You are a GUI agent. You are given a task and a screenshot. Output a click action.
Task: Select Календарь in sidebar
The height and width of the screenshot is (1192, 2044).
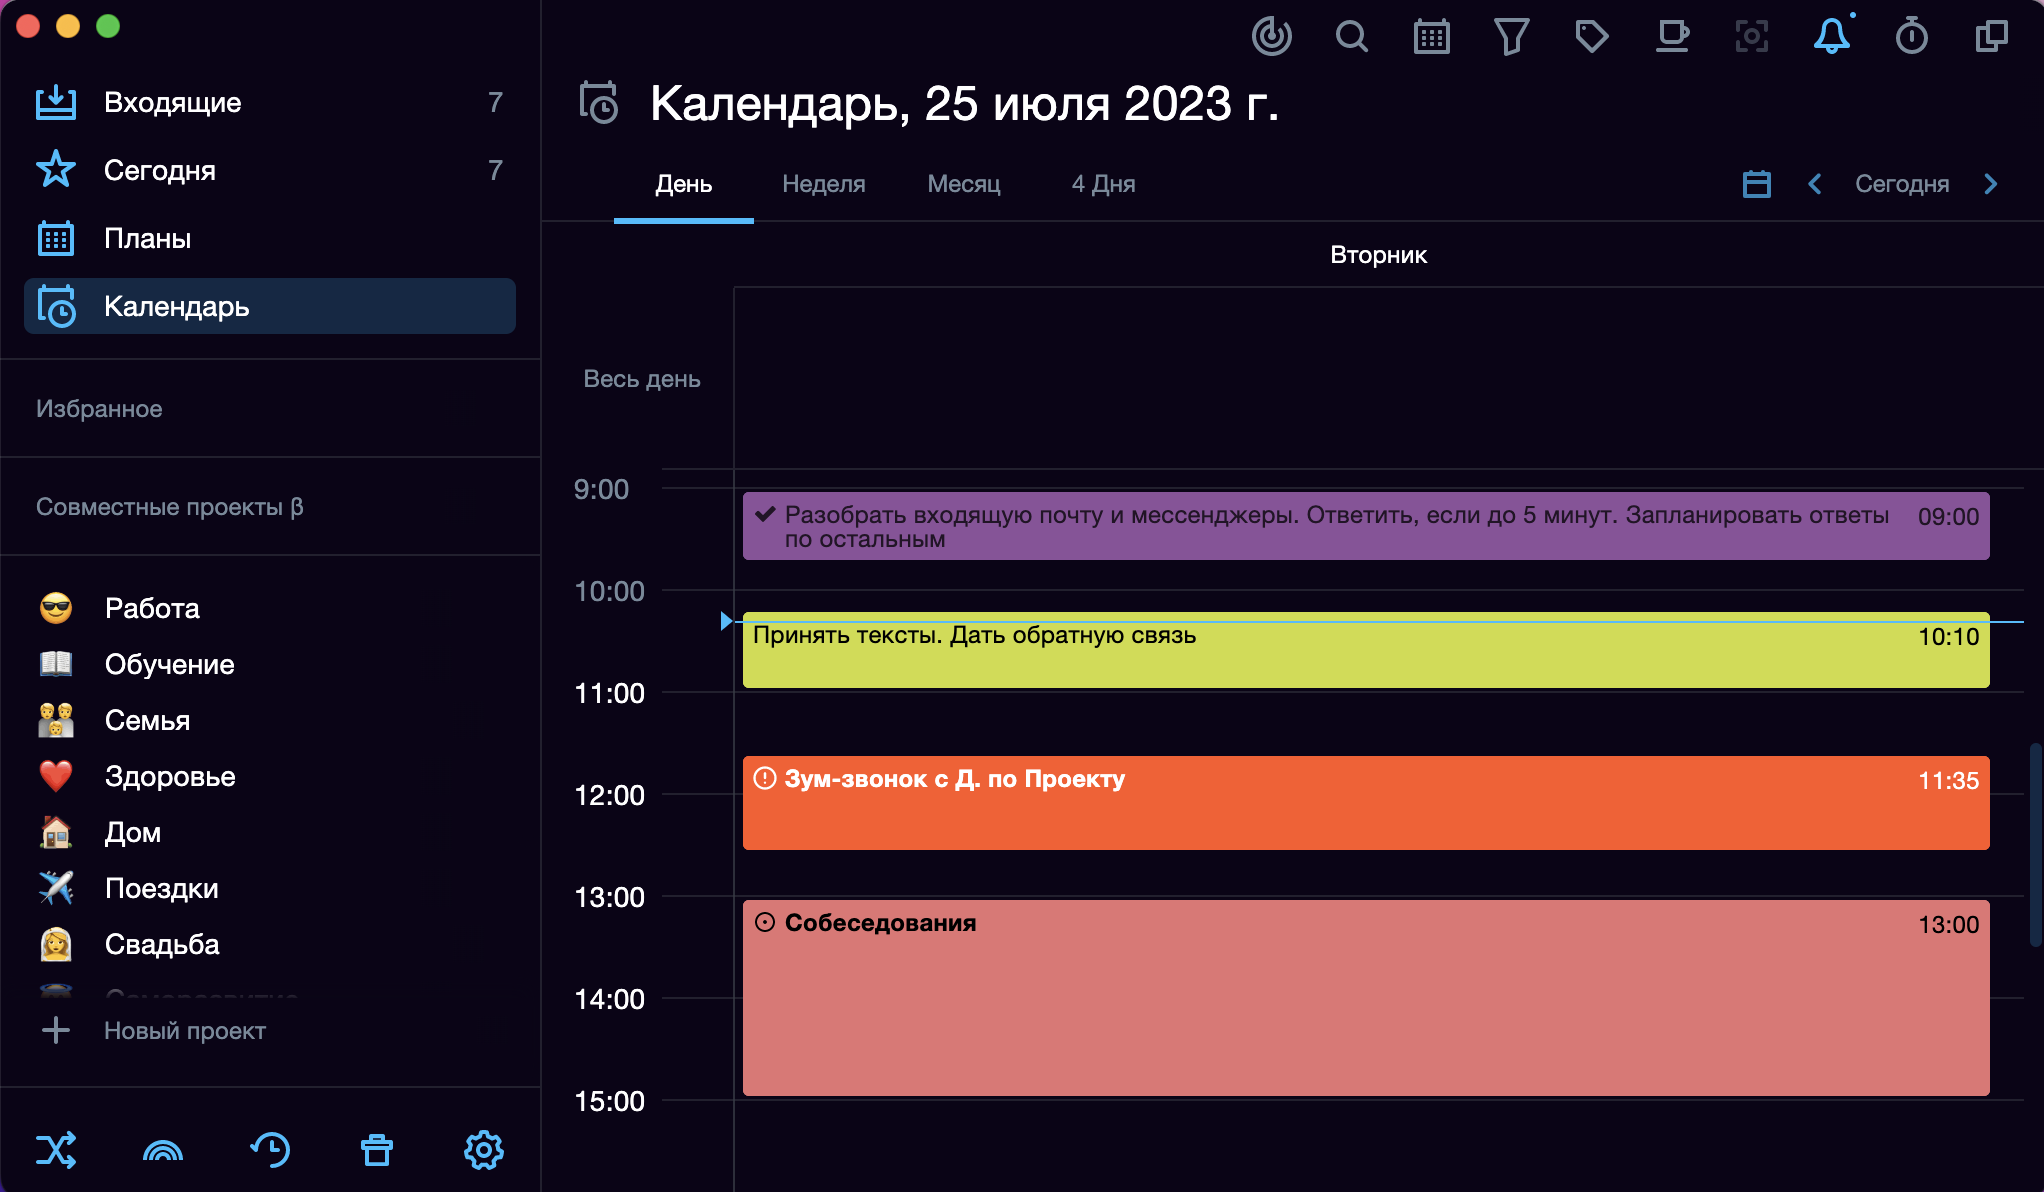pyautogui.click(x=270, y=306)
